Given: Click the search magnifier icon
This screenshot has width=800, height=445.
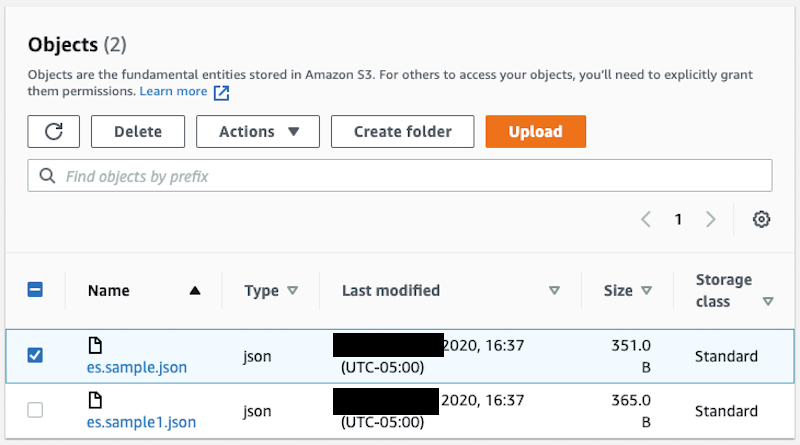Looking at the screenshot, I should click(x=47, y=176).
